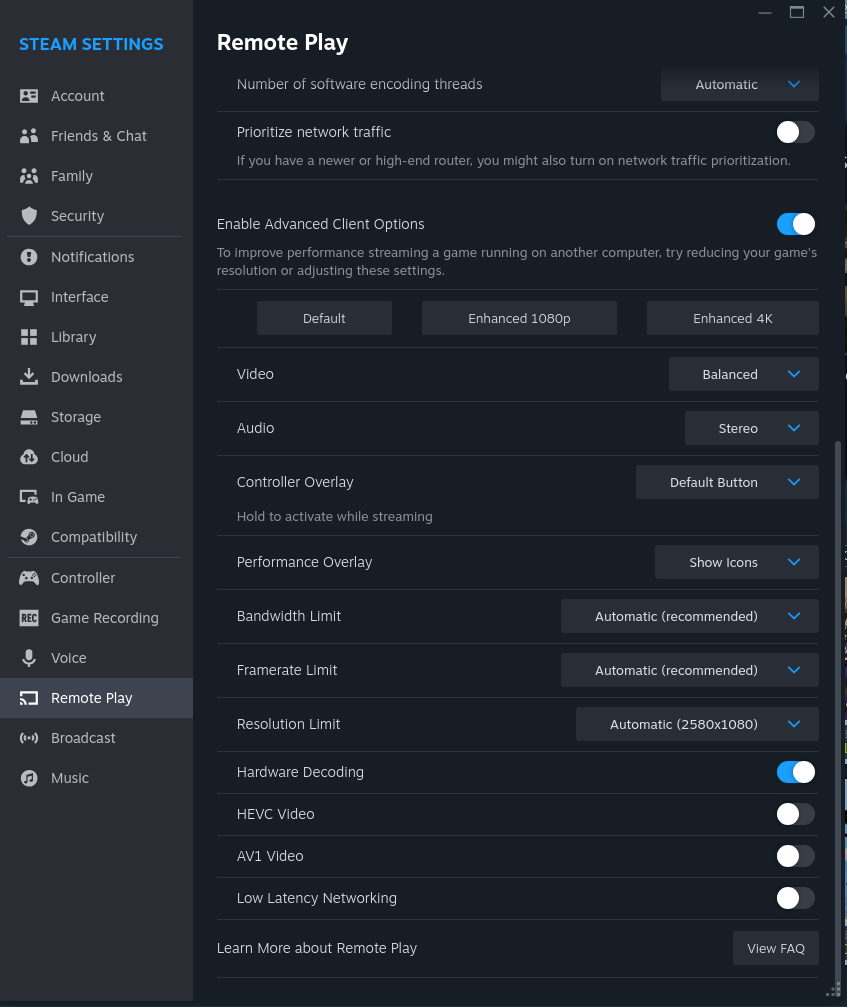Click "Hold to activate while streaming" text
This screenshot has width=847, height=1007.
point(335,516)
